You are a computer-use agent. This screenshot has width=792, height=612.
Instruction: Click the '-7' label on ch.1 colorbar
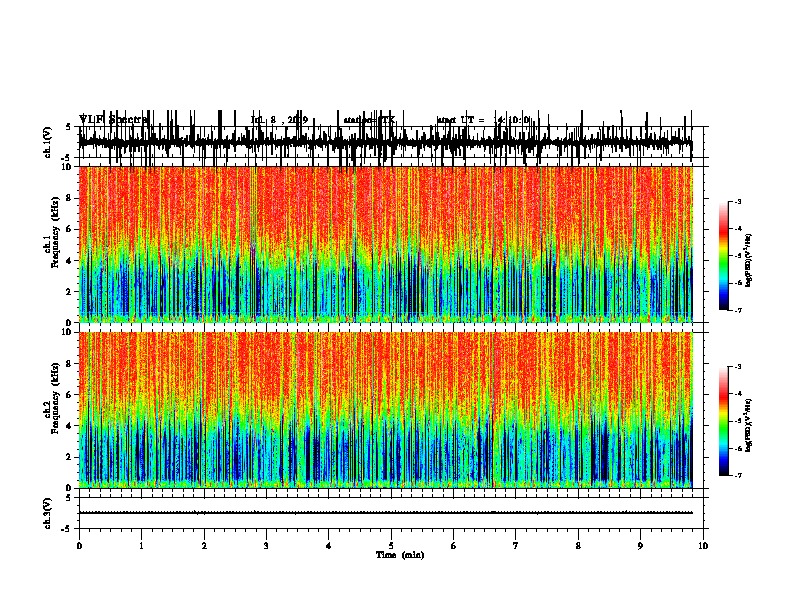coord(737,310)
